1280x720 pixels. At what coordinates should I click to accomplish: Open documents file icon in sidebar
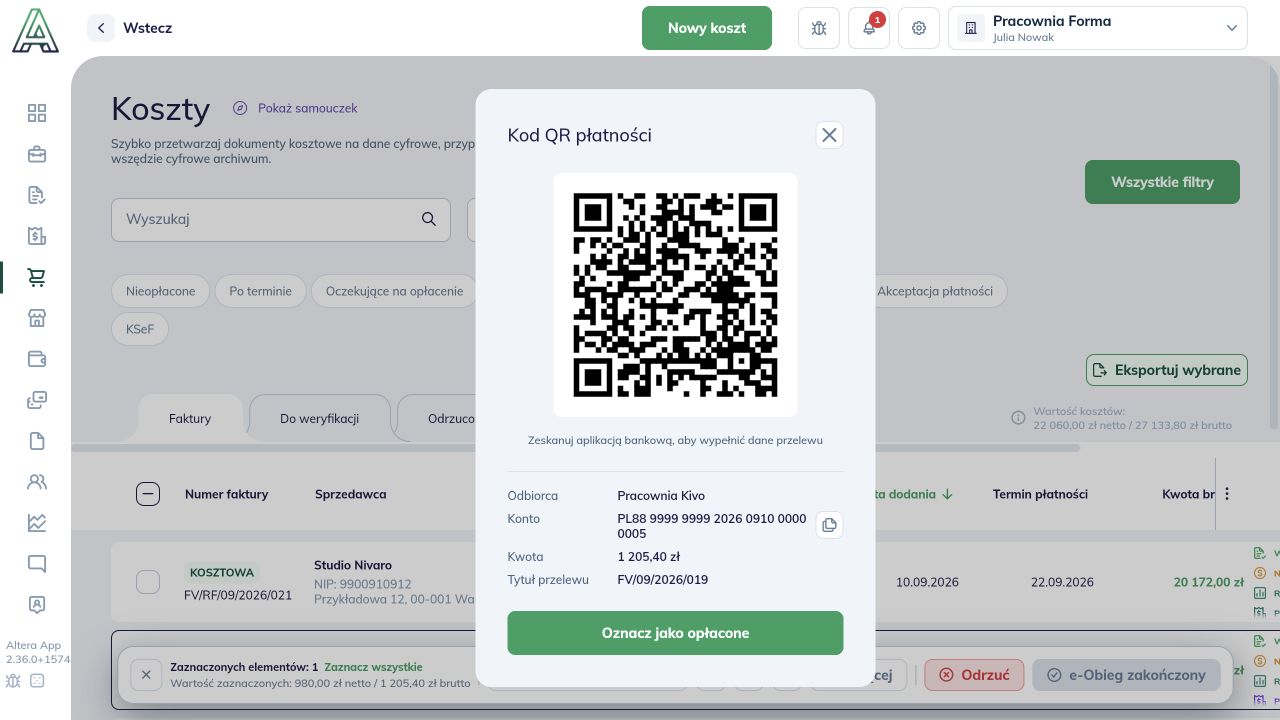(37, 441)
